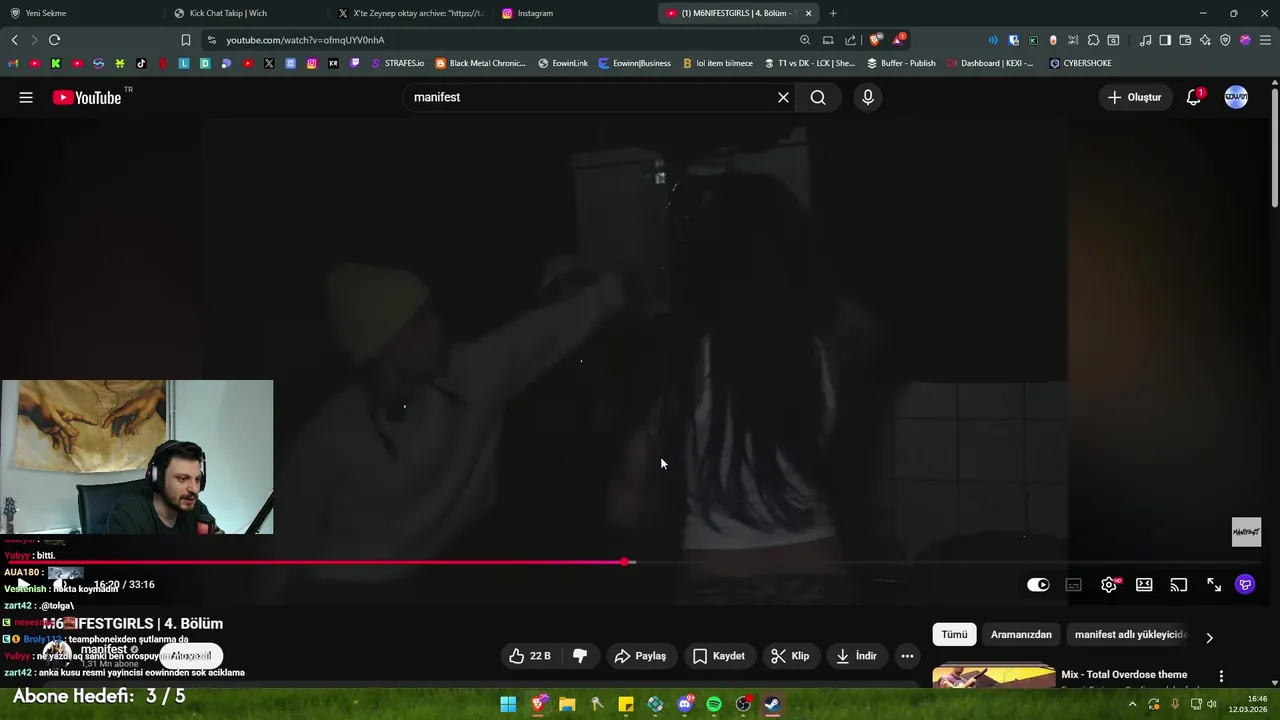Toggle the browser sidebar panel
The height and width of the screenshot is (720, 1280).
click(1165, 40)
